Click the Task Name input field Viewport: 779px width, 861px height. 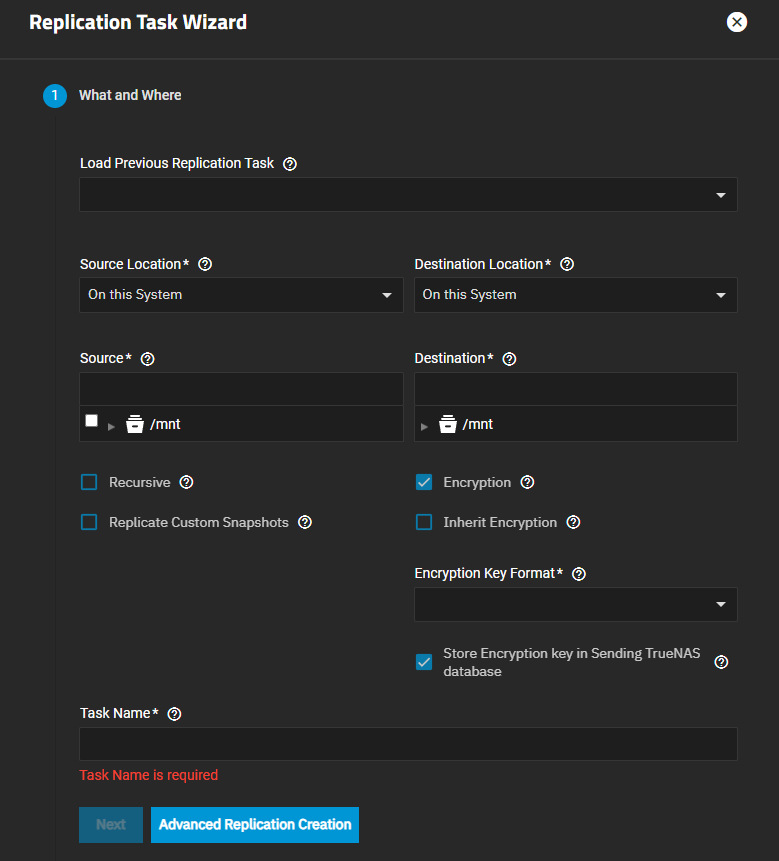(x=408, y=744)
